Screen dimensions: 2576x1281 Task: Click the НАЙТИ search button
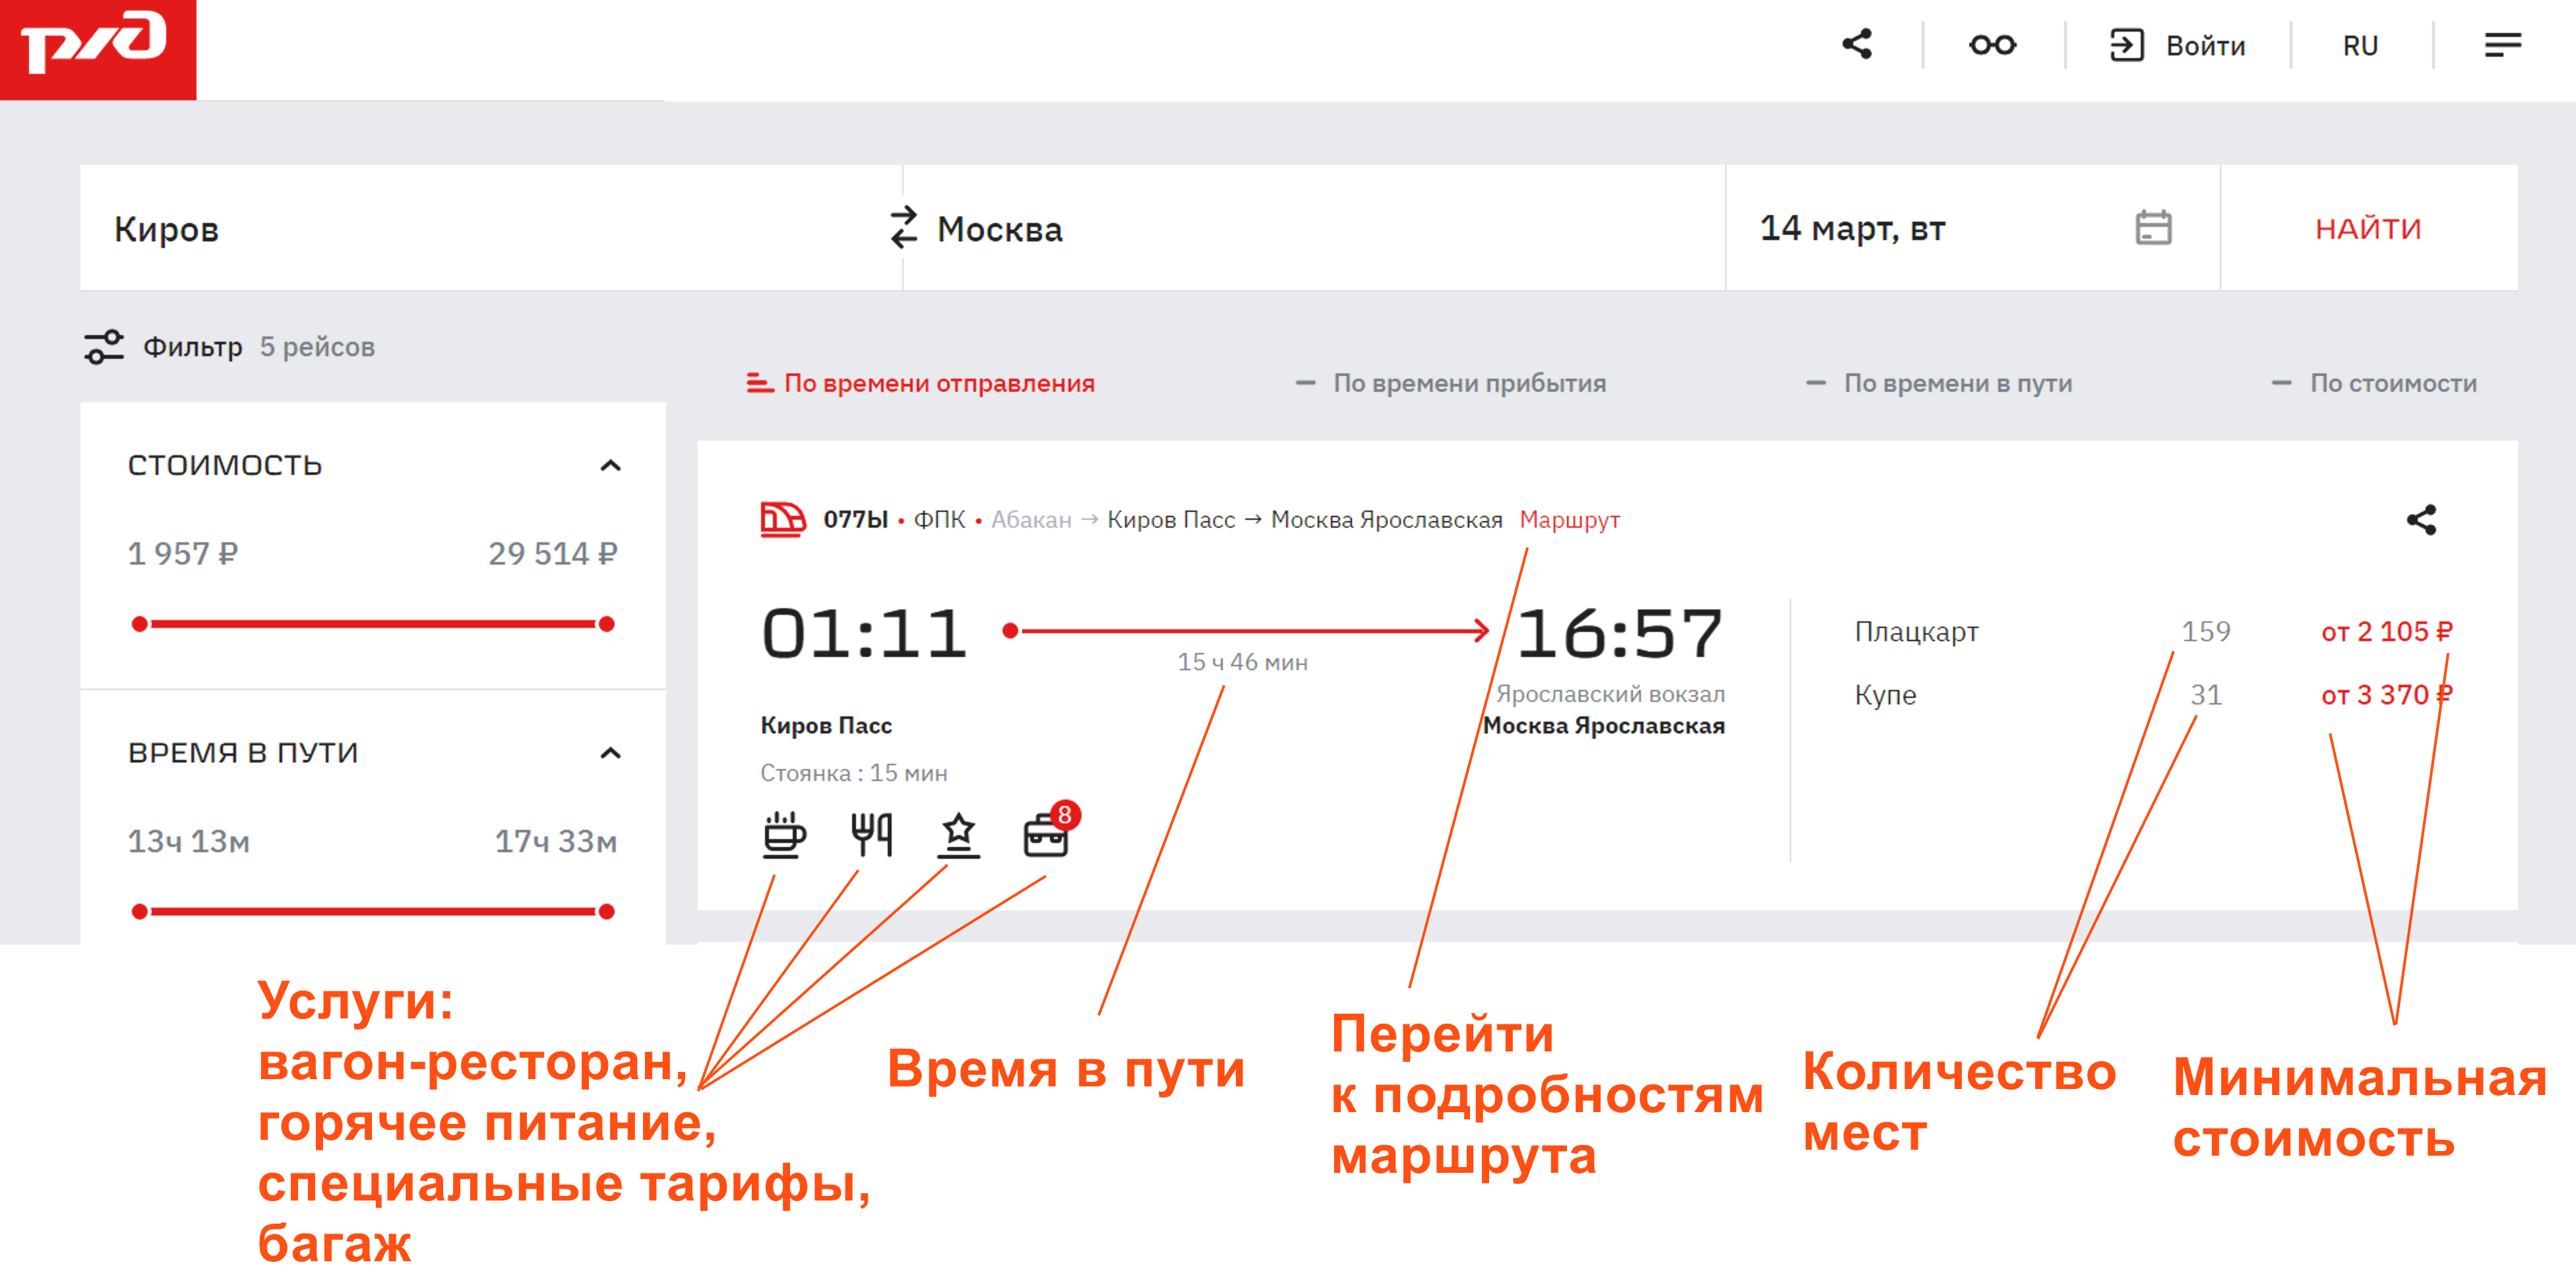[2368, 228]
